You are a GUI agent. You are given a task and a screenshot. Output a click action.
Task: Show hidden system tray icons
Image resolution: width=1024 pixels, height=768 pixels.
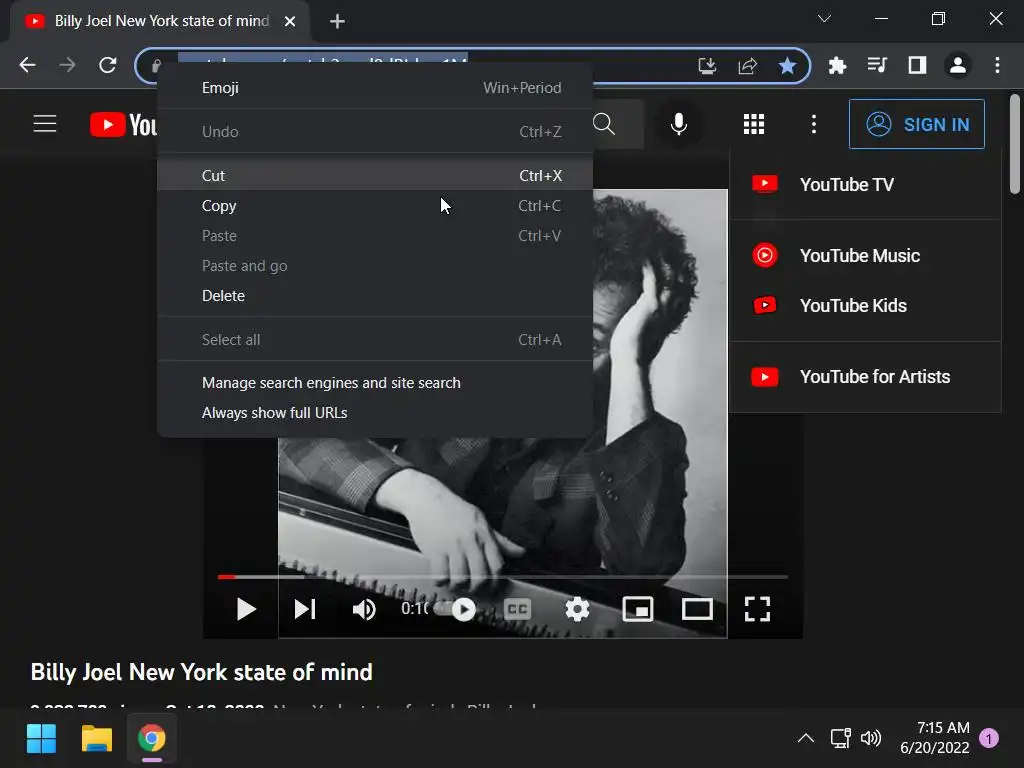click(806, 738)
